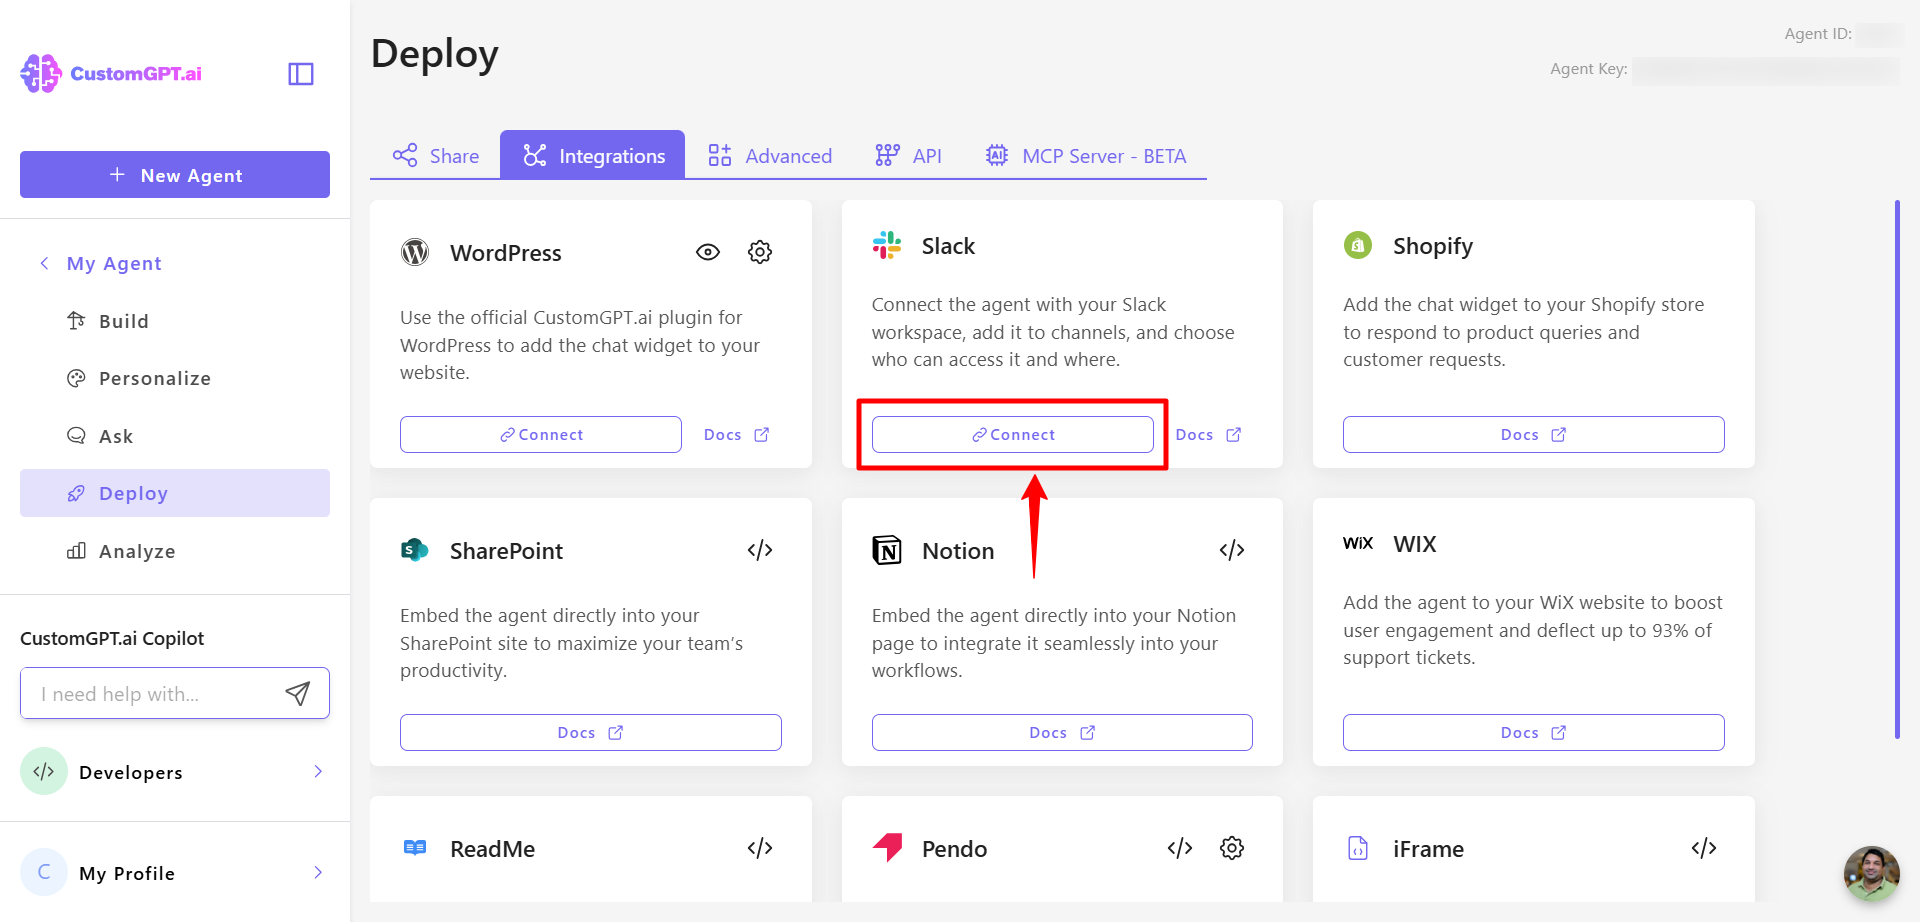The image size is (1920, 922).
Task: Open WordPress settings gear
Action: pos(760,252)
